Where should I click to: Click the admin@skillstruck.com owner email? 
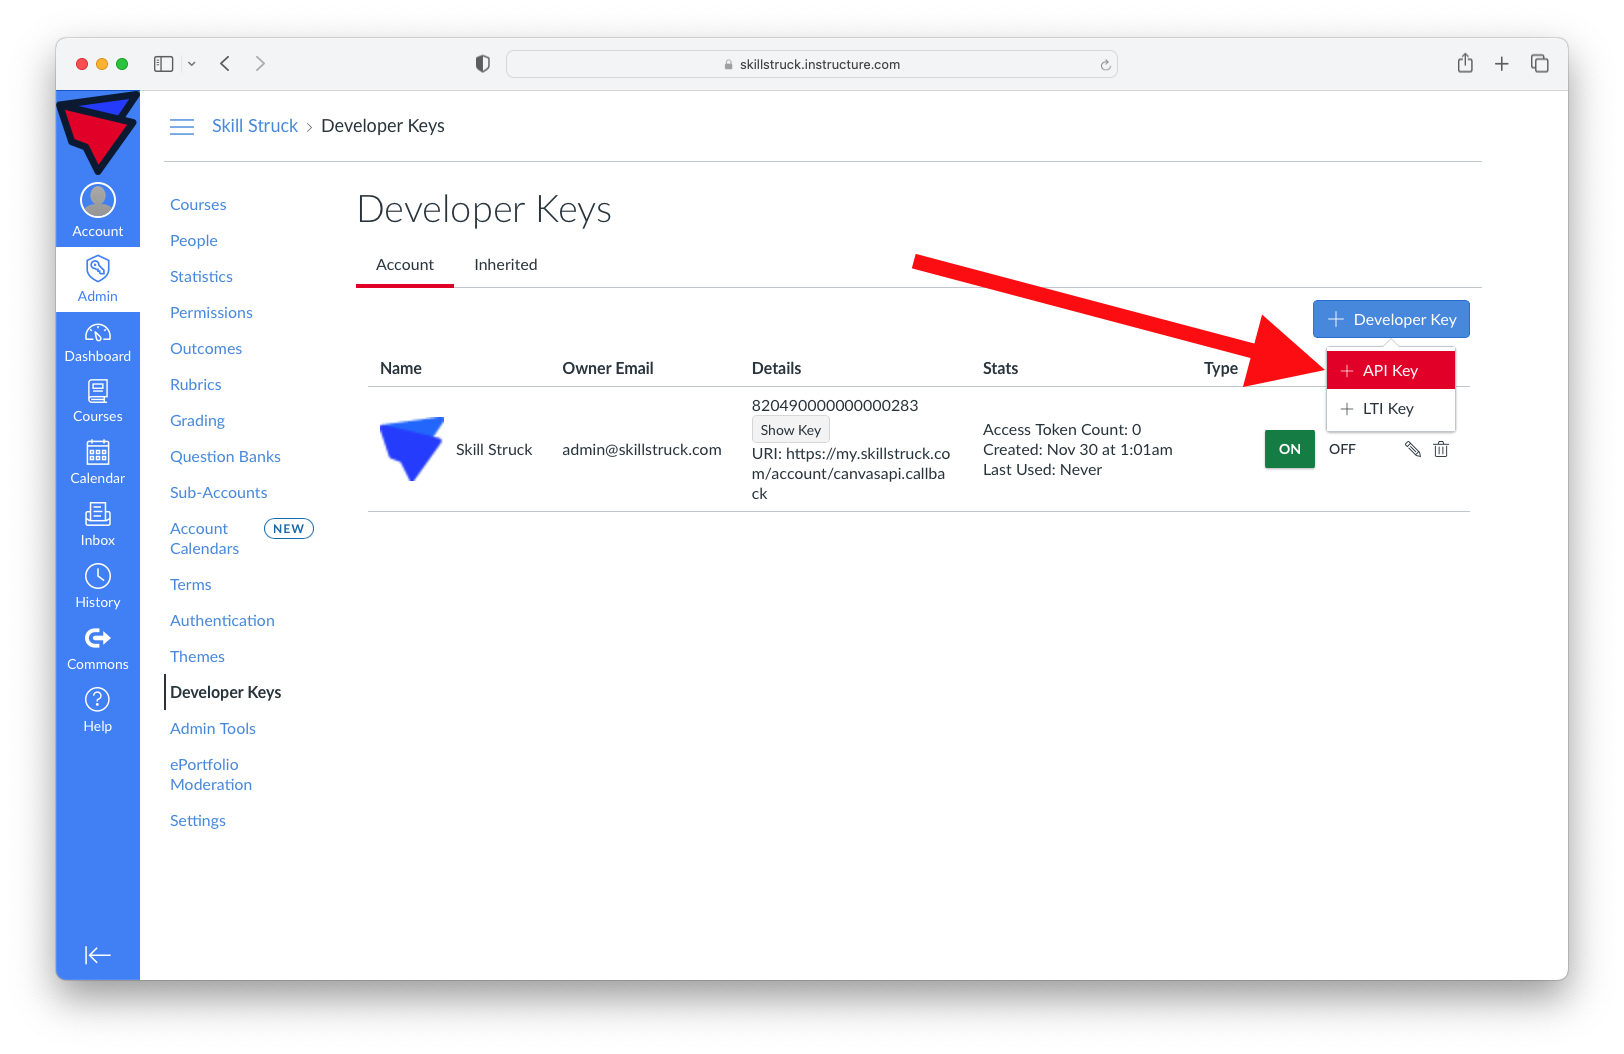(642, 450)
